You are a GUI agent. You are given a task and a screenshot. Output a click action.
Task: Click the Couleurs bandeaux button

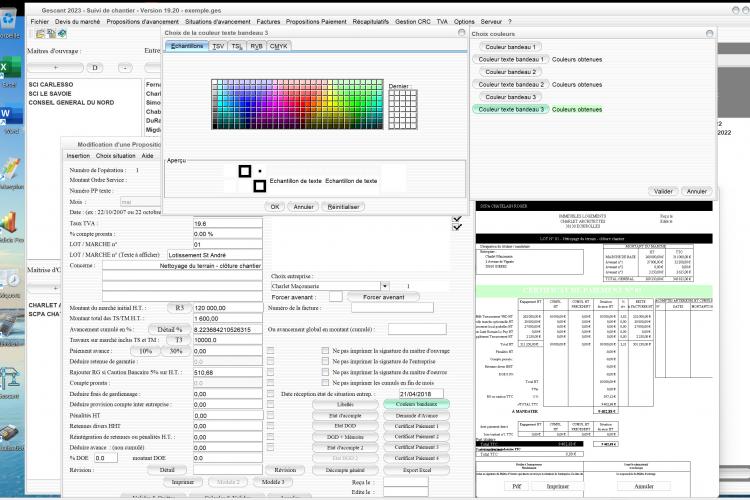pyautogui.click(x=416, y=404)
